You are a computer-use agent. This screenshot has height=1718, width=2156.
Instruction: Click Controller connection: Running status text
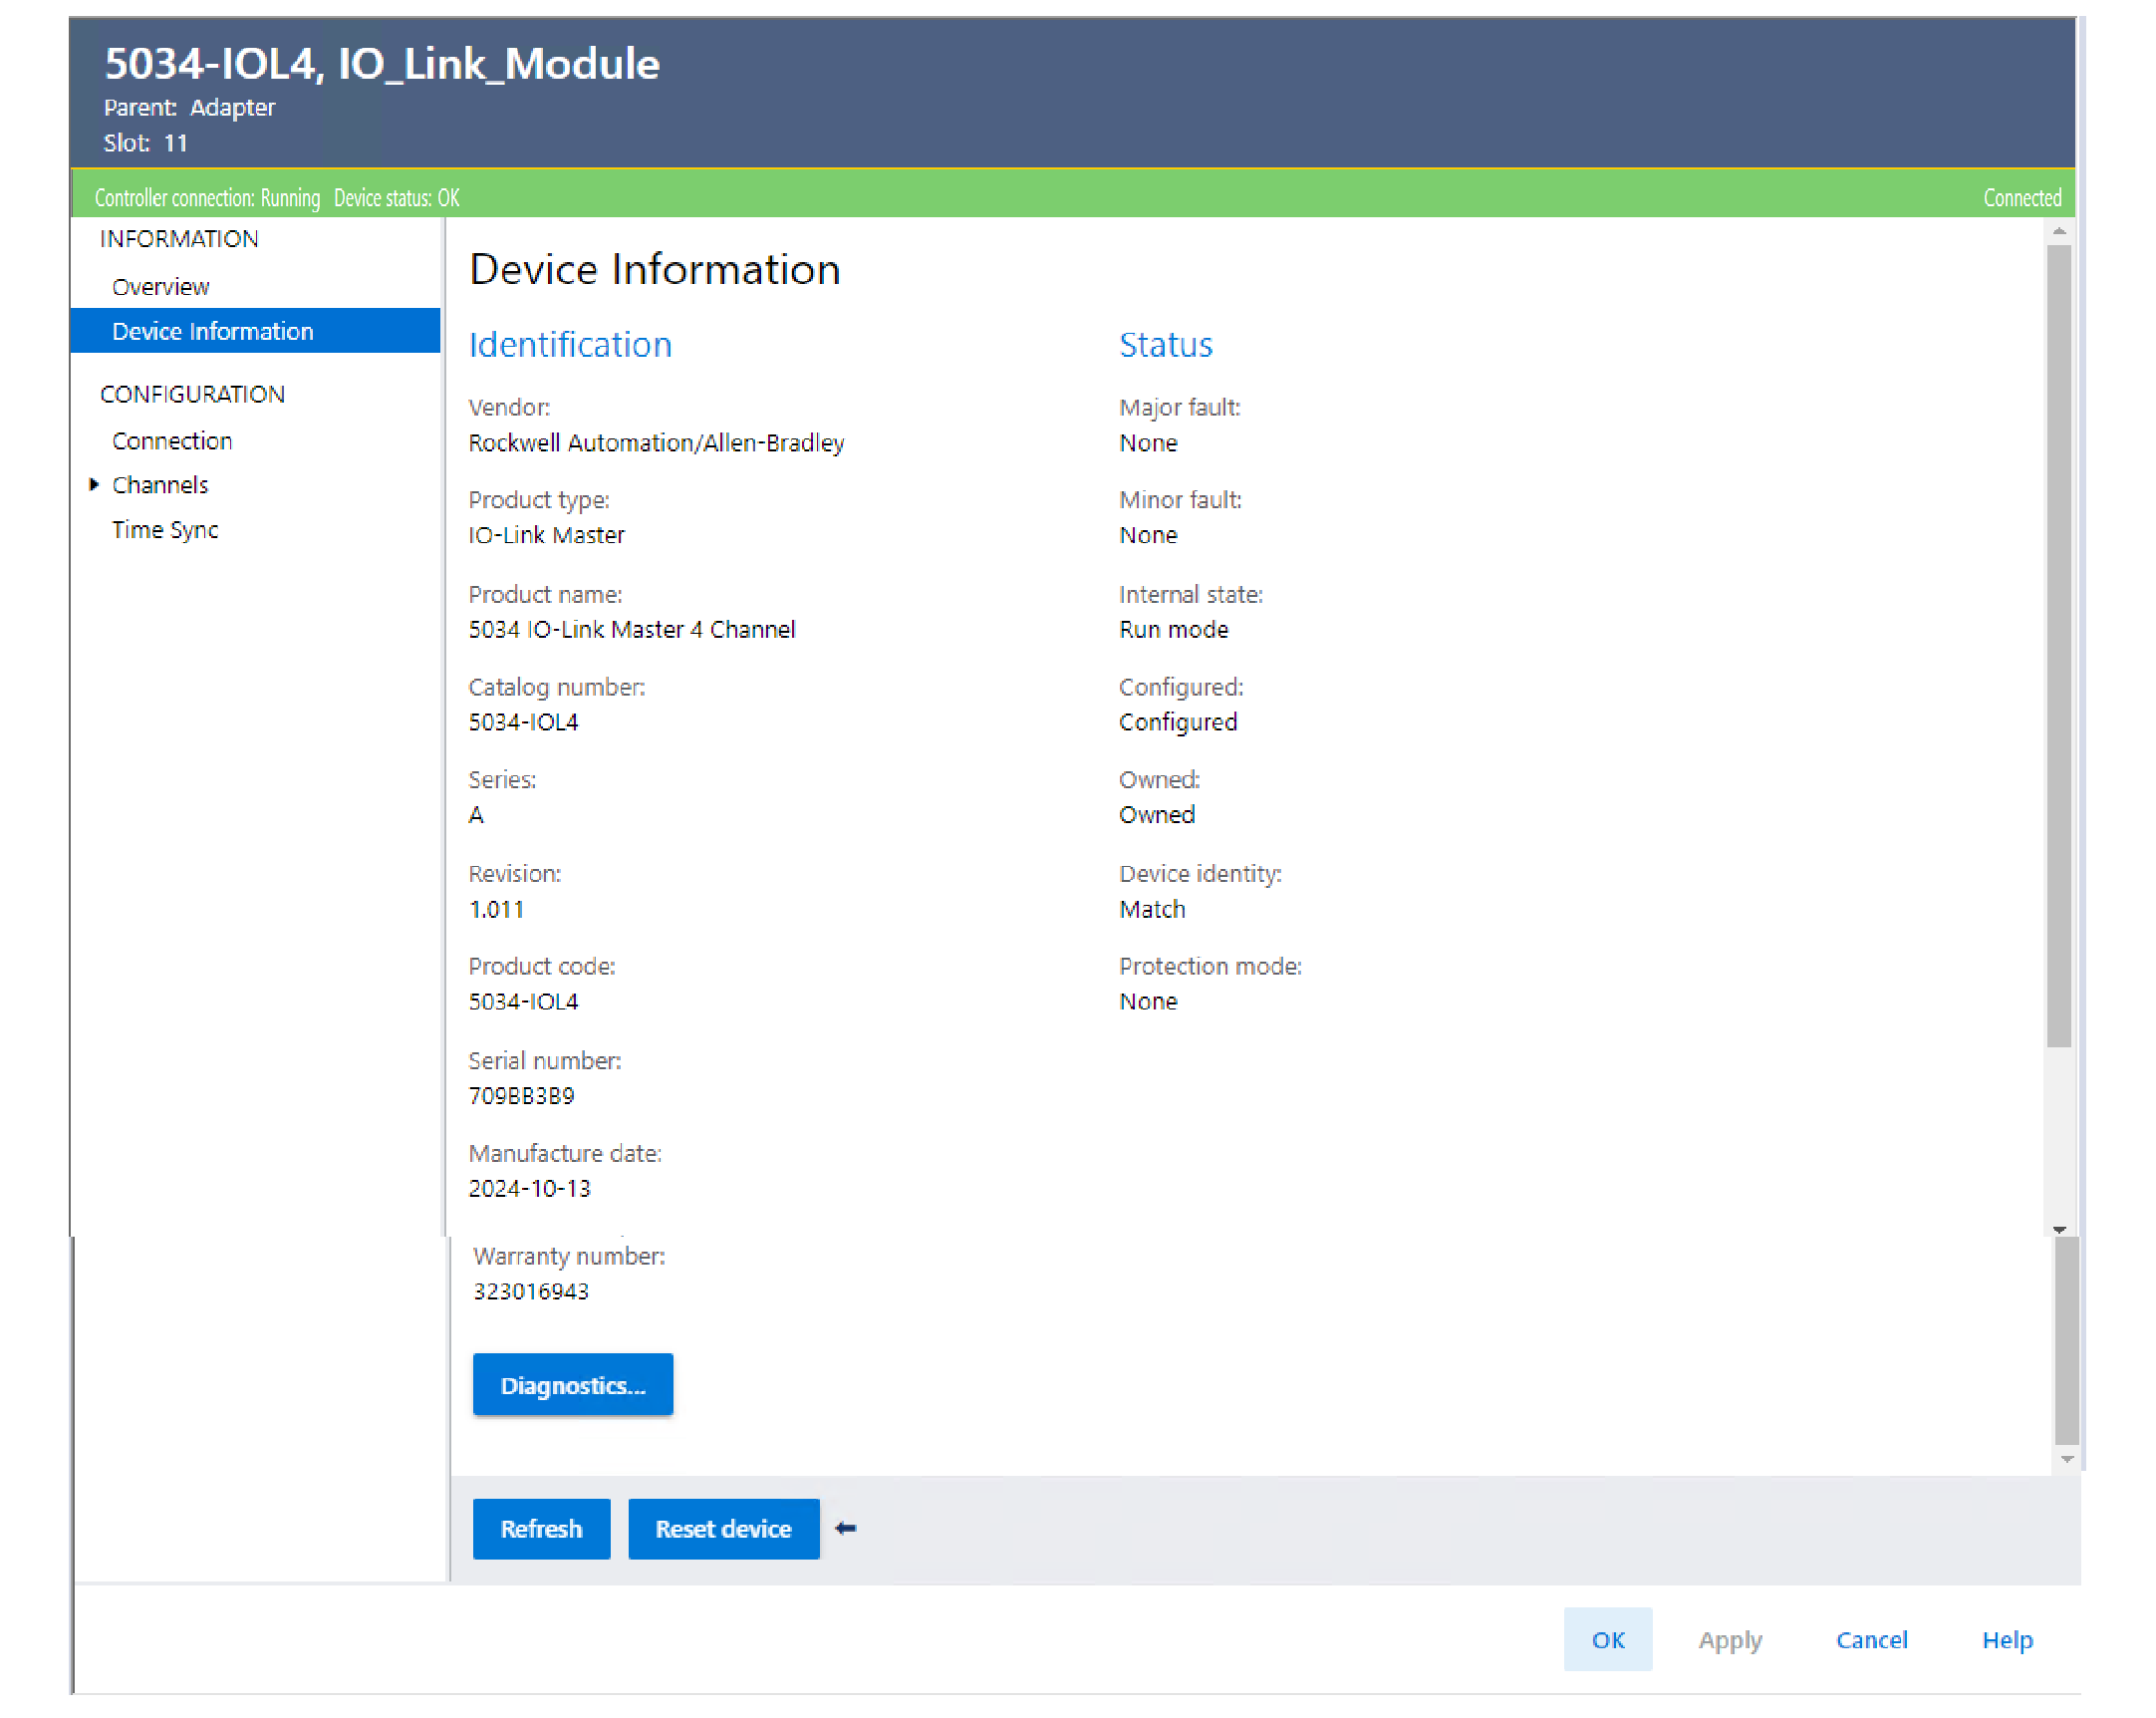coord(207,198)
